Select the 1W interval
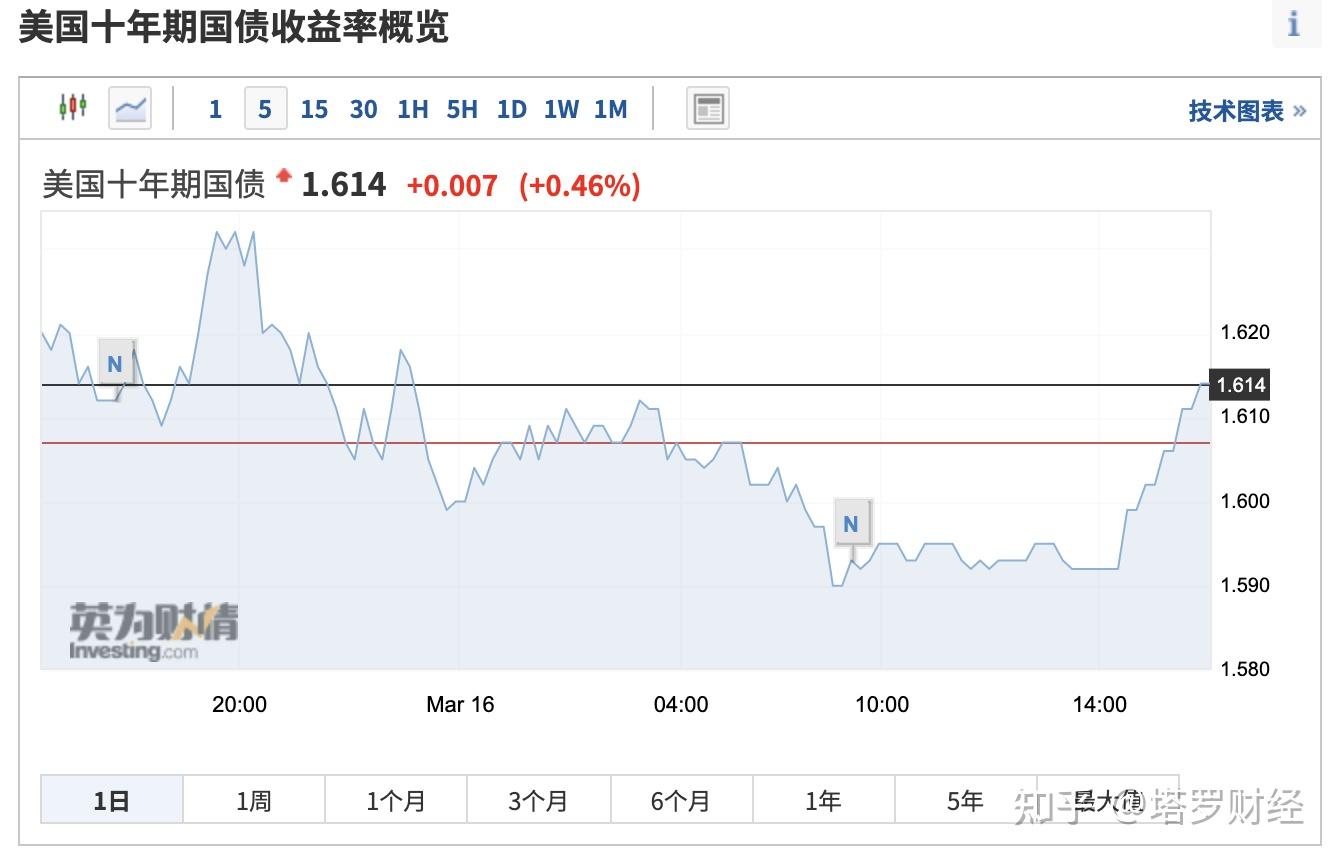 pyautogui.click(x=561, y=109)
